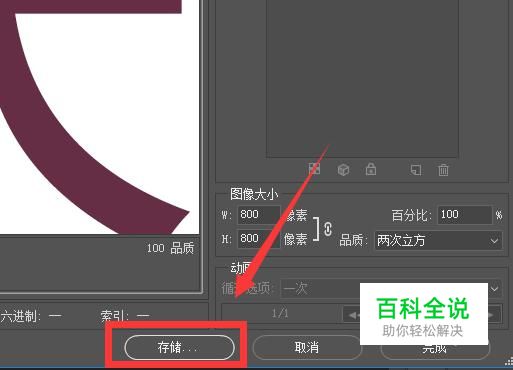Open the 循环选项 looping dropdown
Image resolution: width=513 pixels, height=370 pixels.
(391, 288)
